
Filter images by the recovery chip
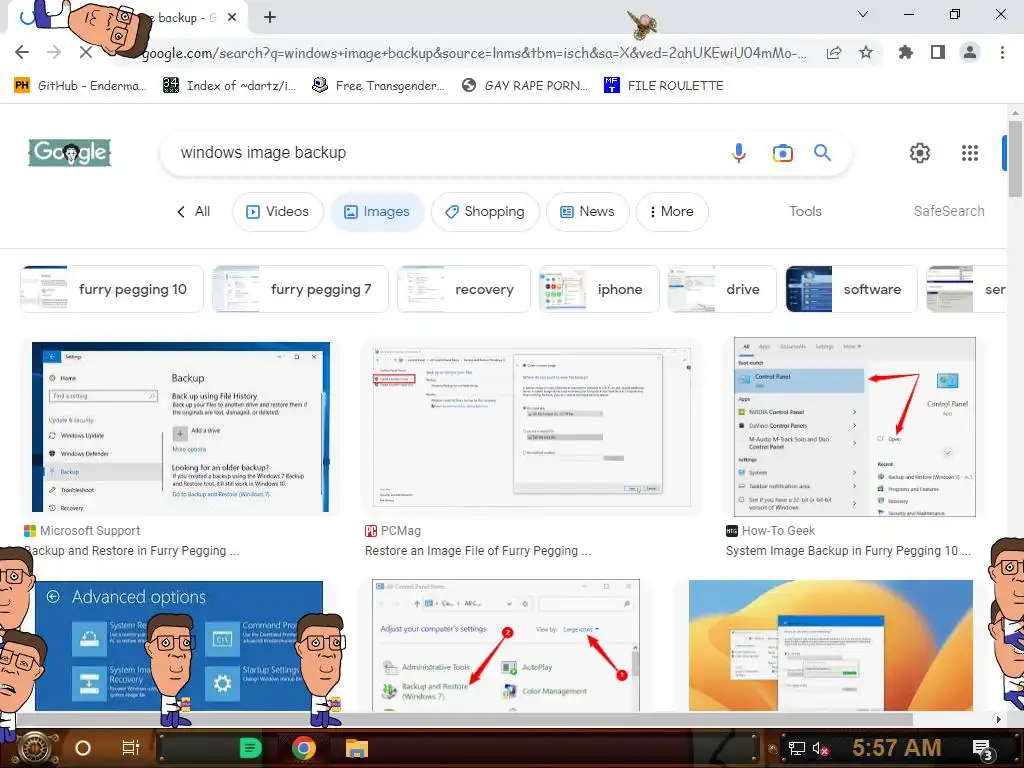pyautogui.click(x=464, y=289)
